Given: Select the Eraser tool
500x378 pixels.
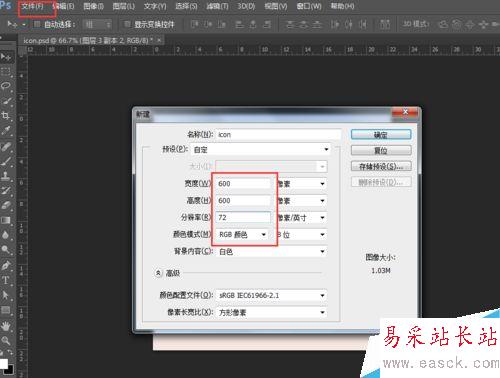Looking at the screenshot, I should coord(6,205).
